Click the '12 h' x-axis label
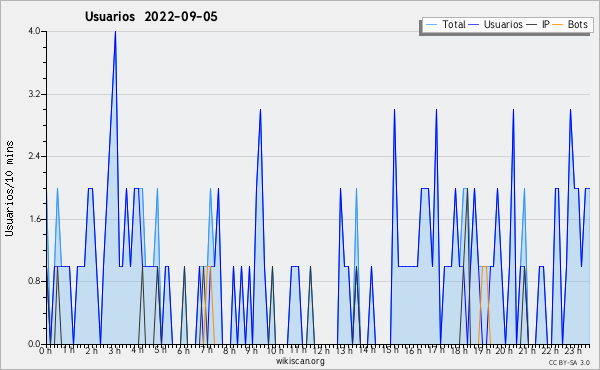This screenshot has width=600, height=370. pos(321,350)
